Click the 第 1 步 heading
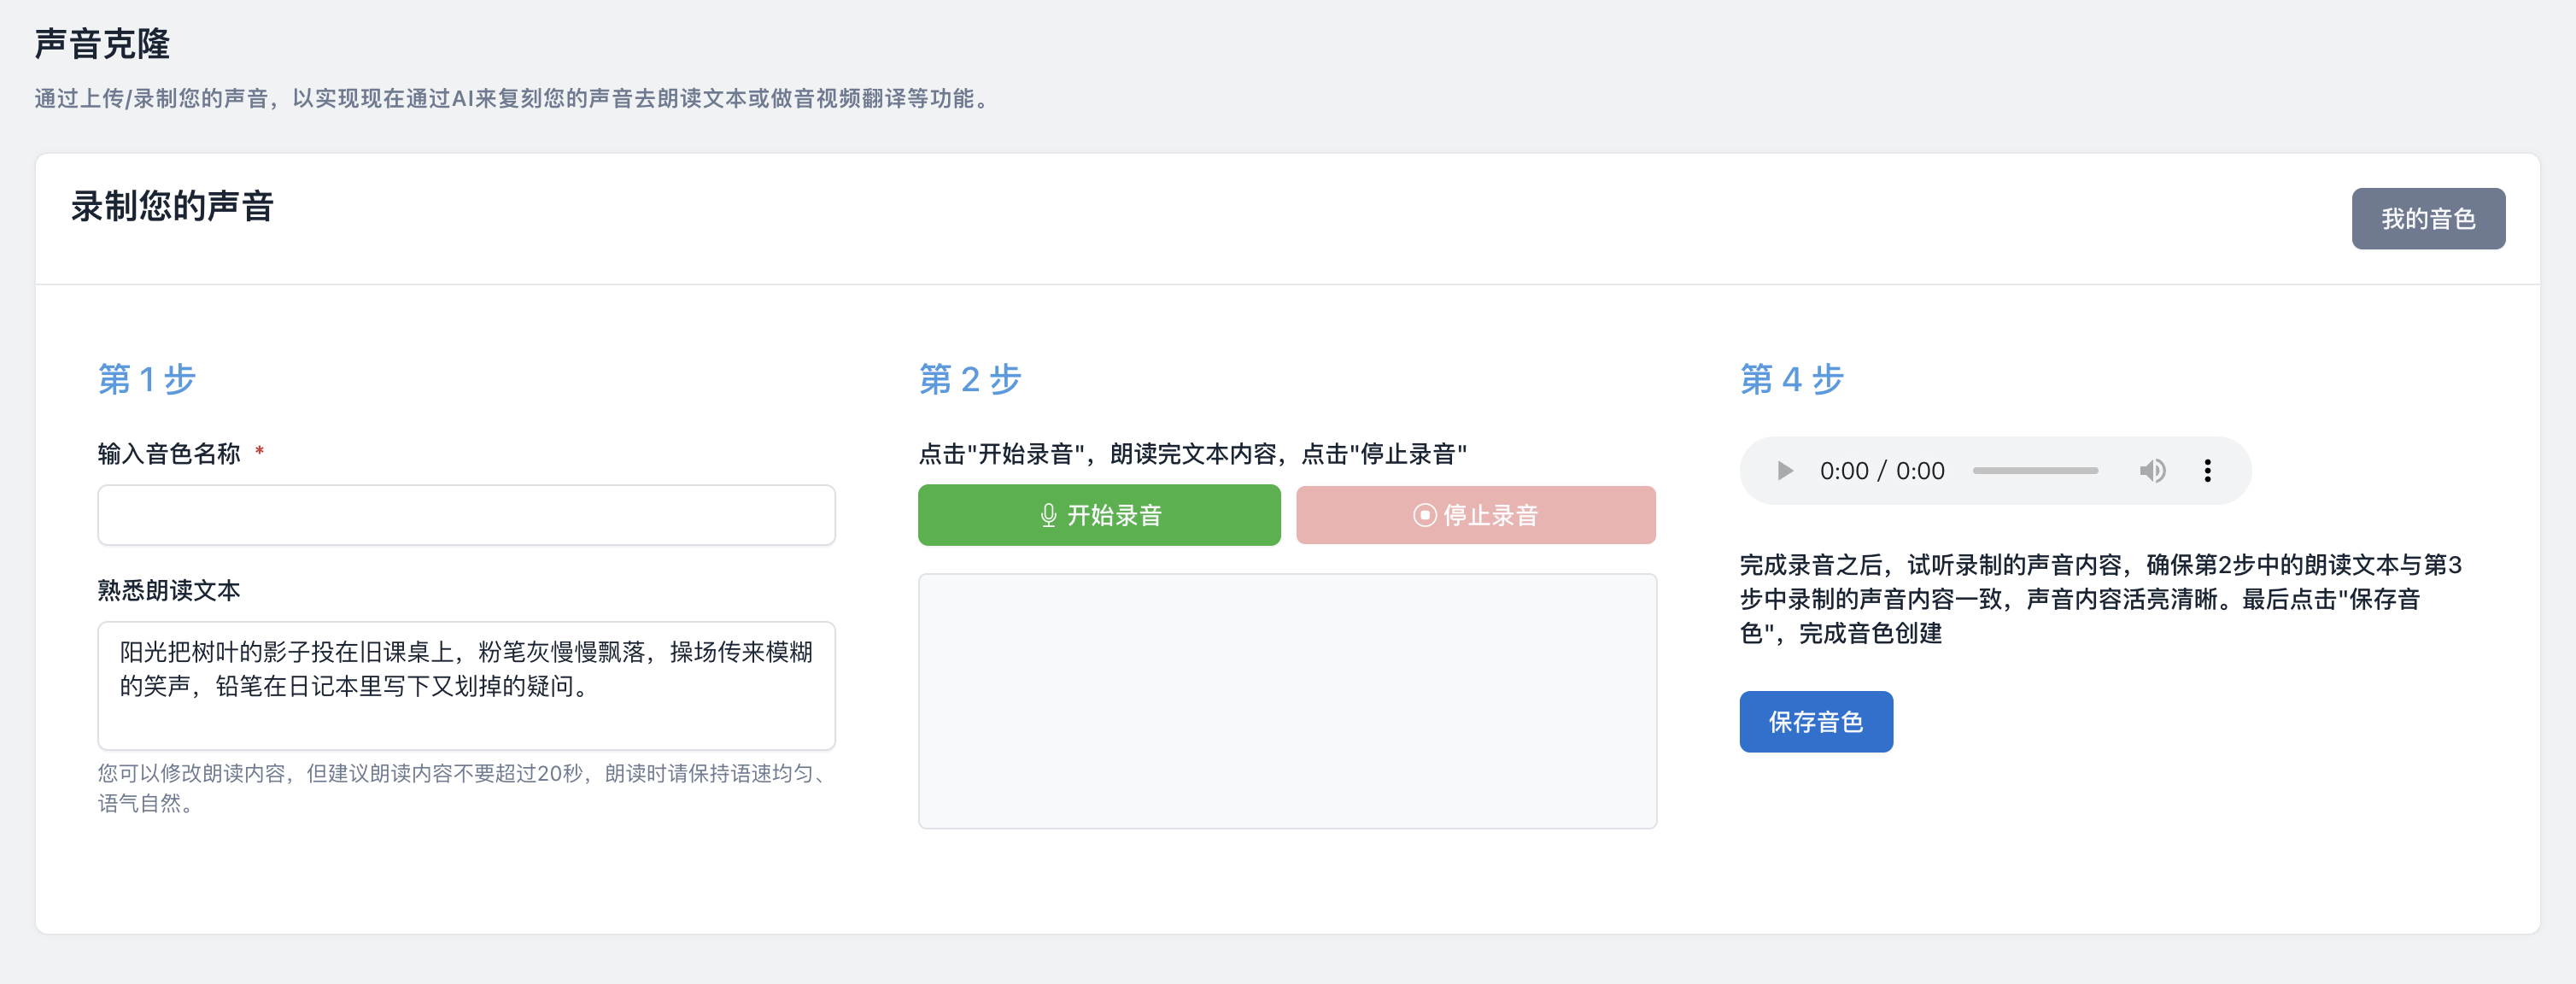The image size is (2576, 984). tap(147, 380)
